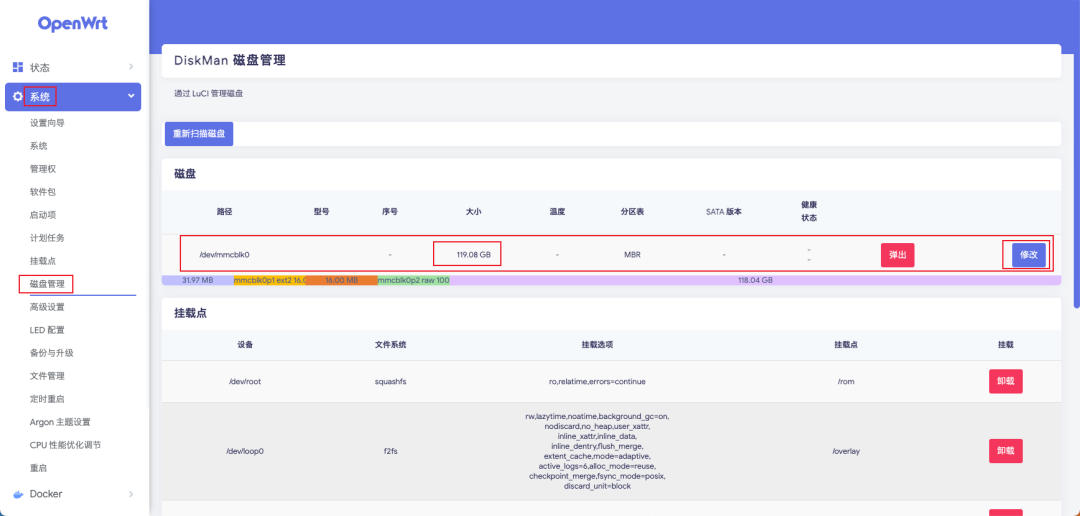Open the Docker menu
1080x516 pixels.
[x=73, y=493]
